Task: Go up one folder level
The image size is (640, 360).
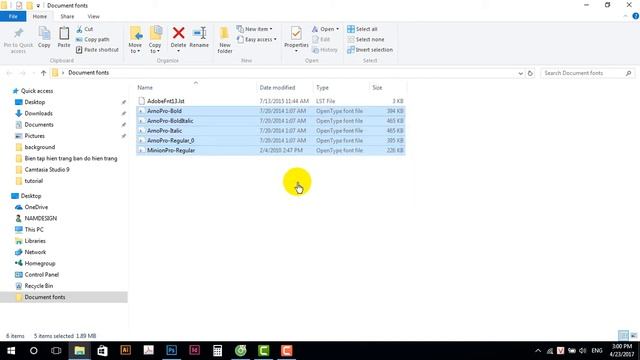Action: click(x=43, y=73)
